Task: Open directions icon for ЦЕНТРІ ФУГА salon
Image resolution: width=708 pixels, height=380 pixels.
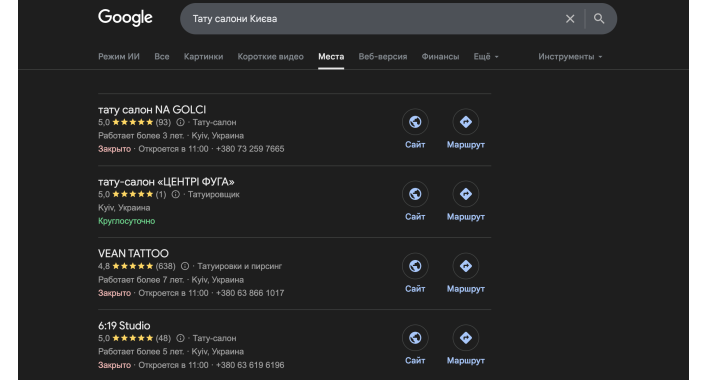Action: pyautogui.click(x=466, y=194)
